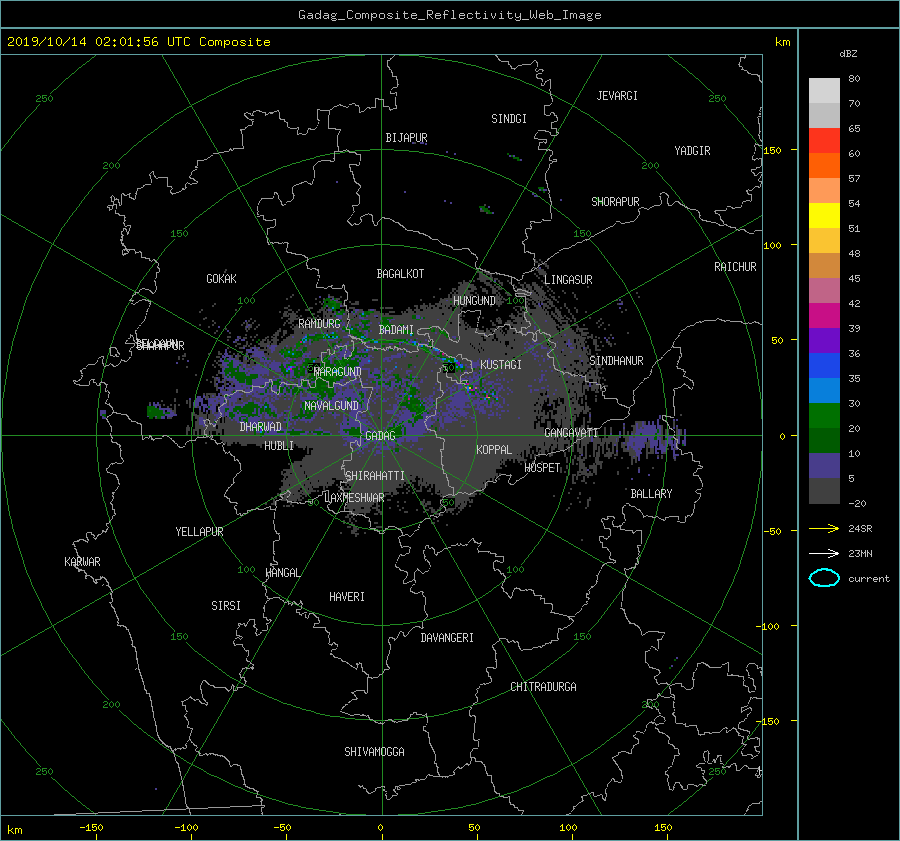Click the KOPPAL town label
The width and height of the screenshot is (900, 841).
pos(494,449)
